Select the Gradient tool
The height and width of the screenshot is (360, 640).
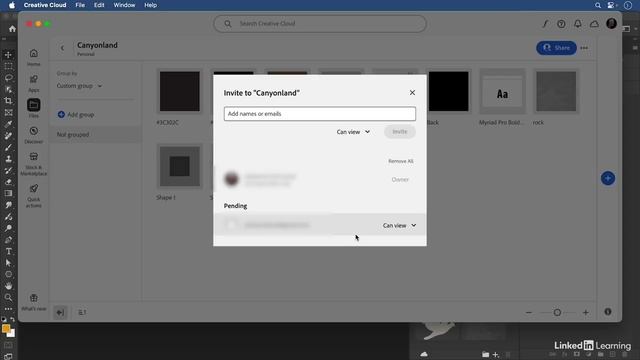click(8, 193)
